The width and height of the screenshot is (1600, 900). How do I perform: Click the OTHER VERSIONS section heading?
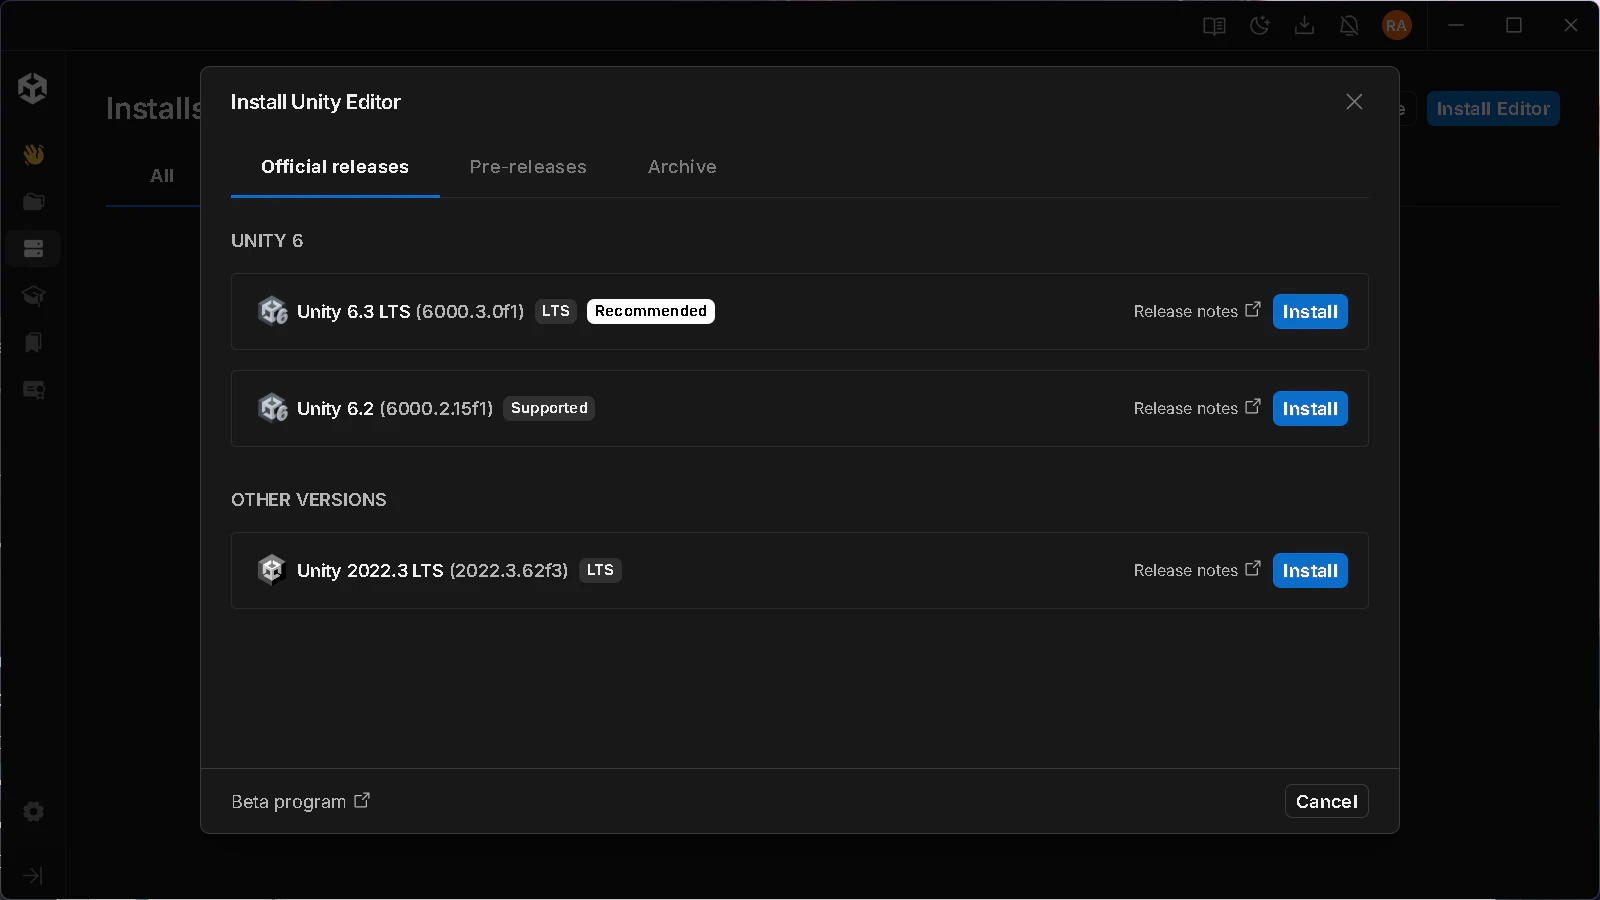click(x=309, y=500)
